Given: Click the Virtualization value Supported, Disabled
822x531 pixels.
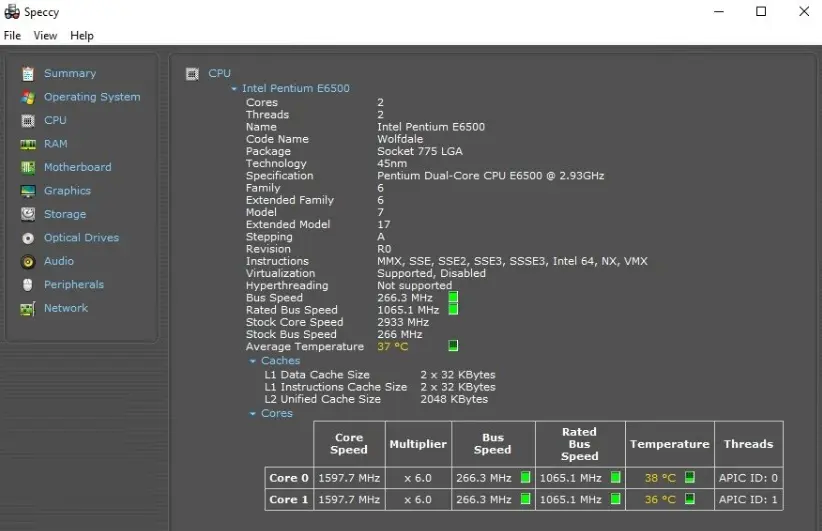Looking at the screenshot, I should (x=431, y=273).
